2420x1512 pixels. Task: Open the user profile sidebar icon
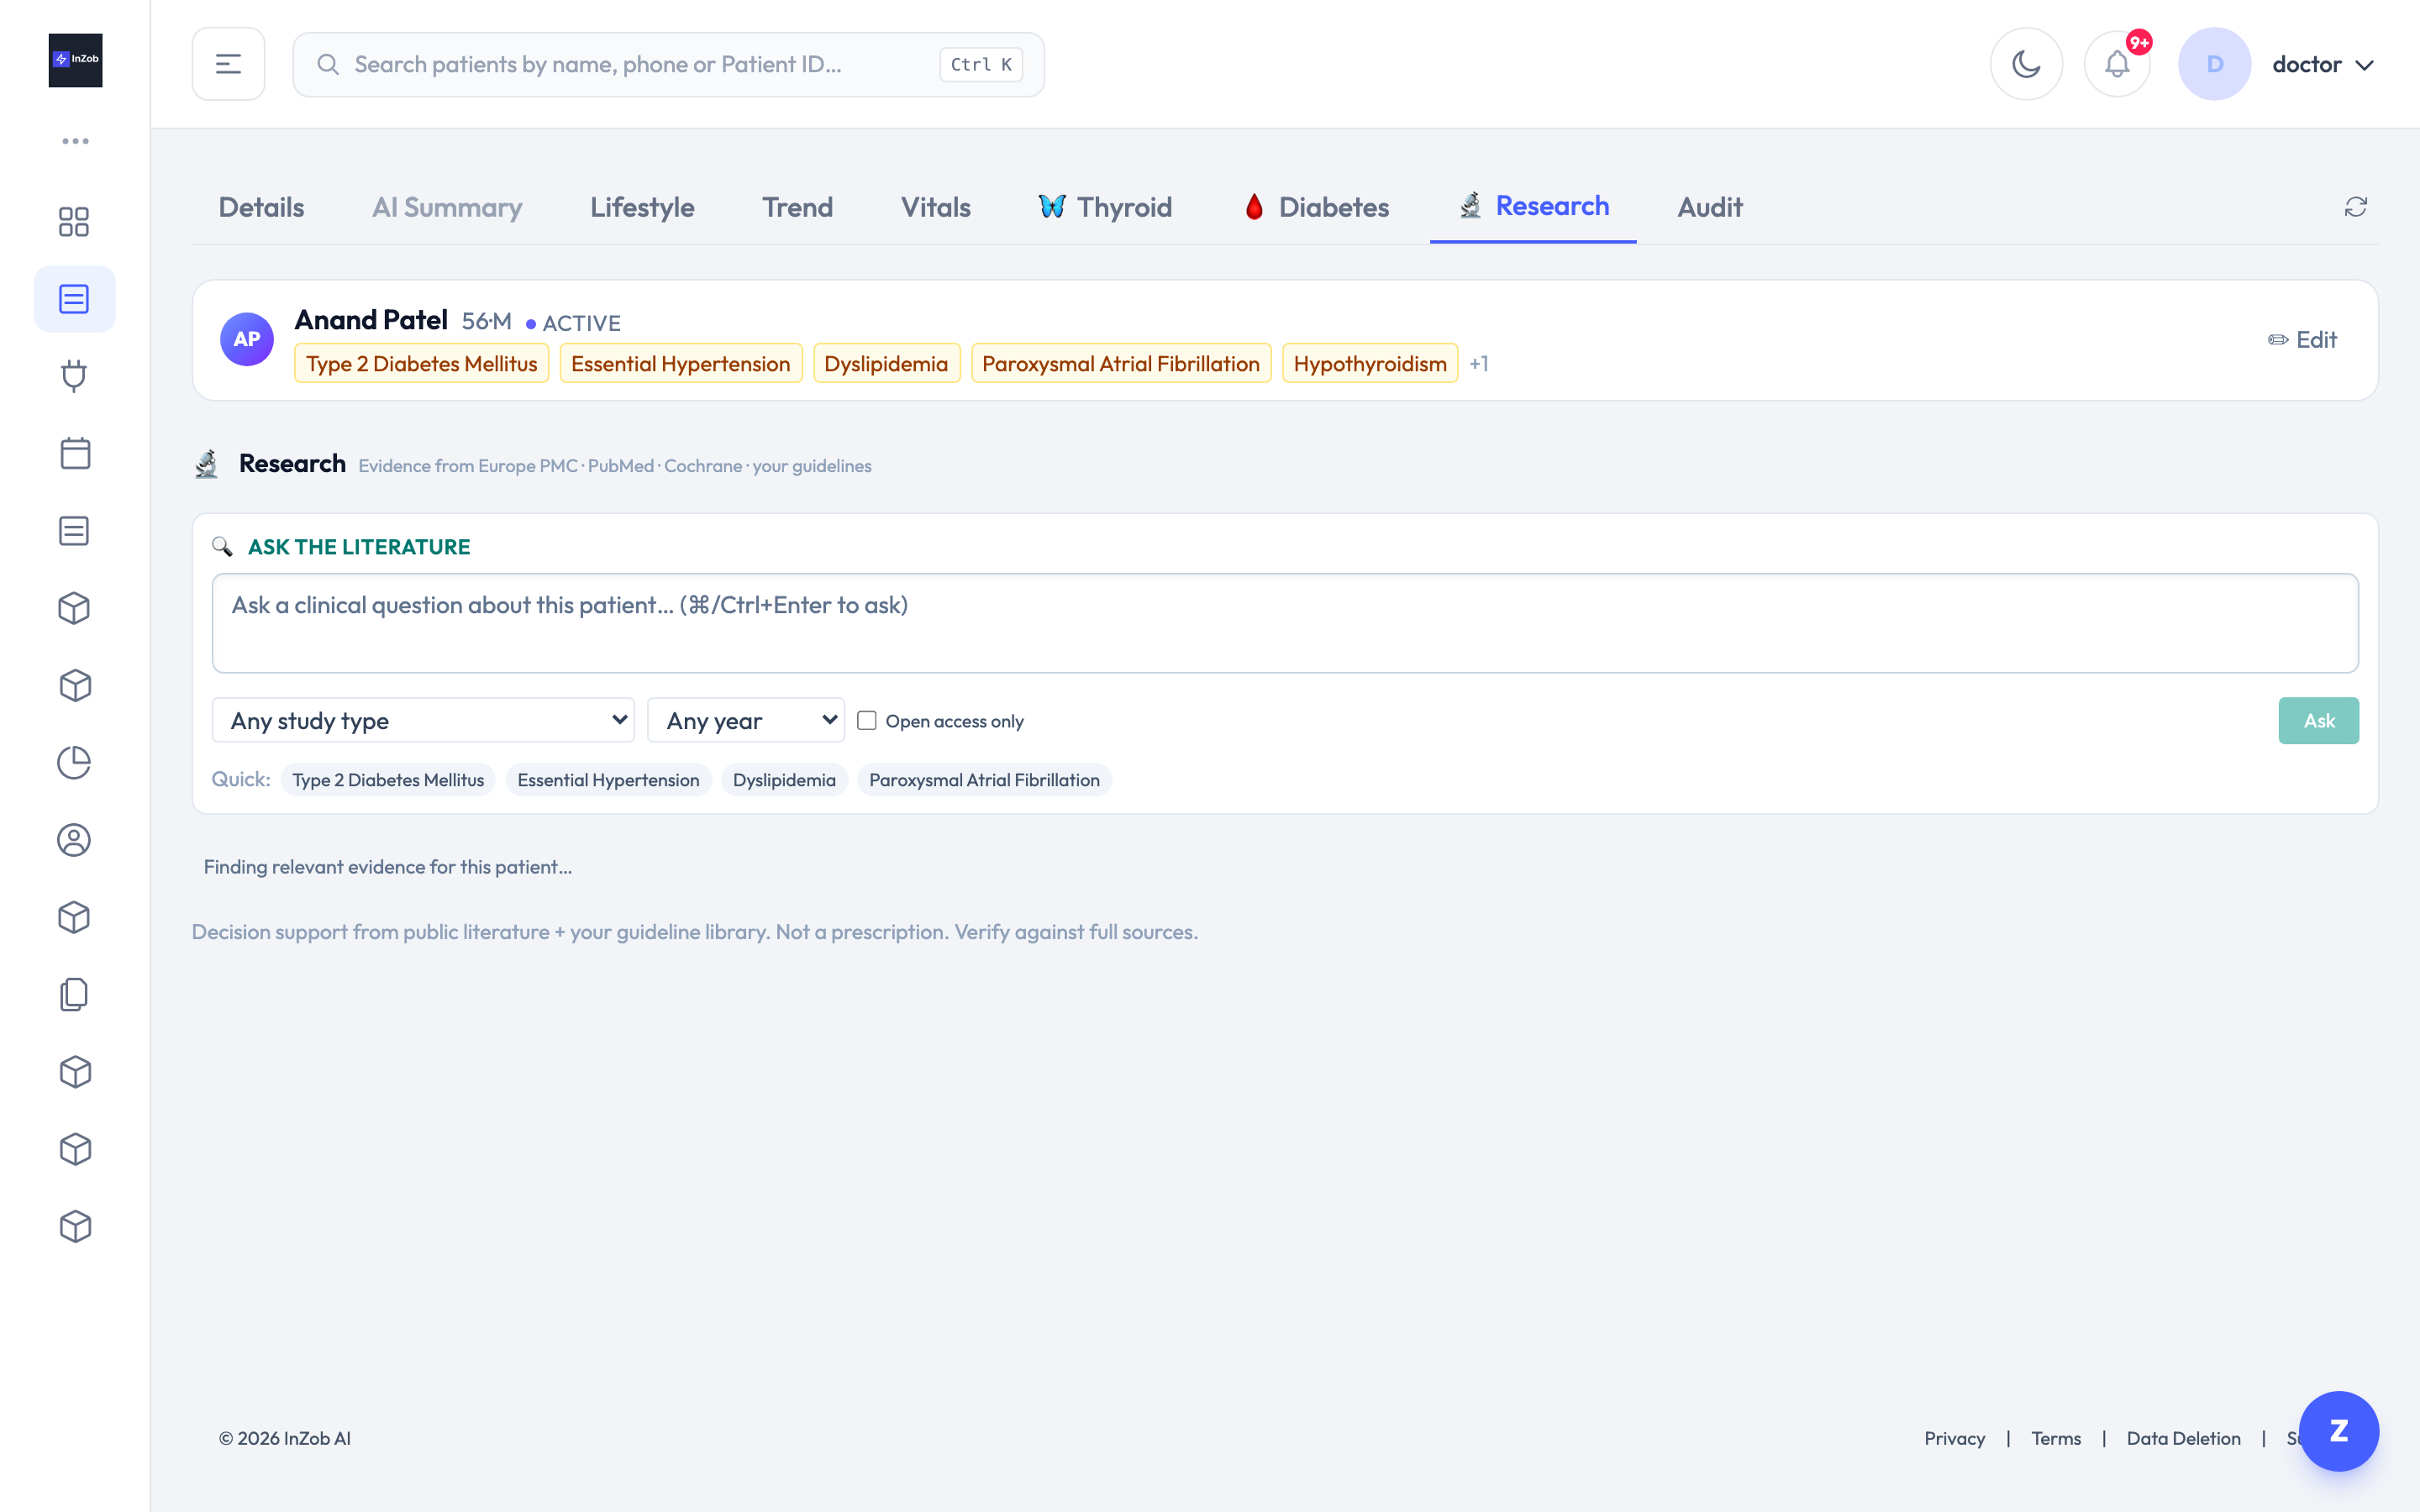pyautogui.click(x=74, y=840)
